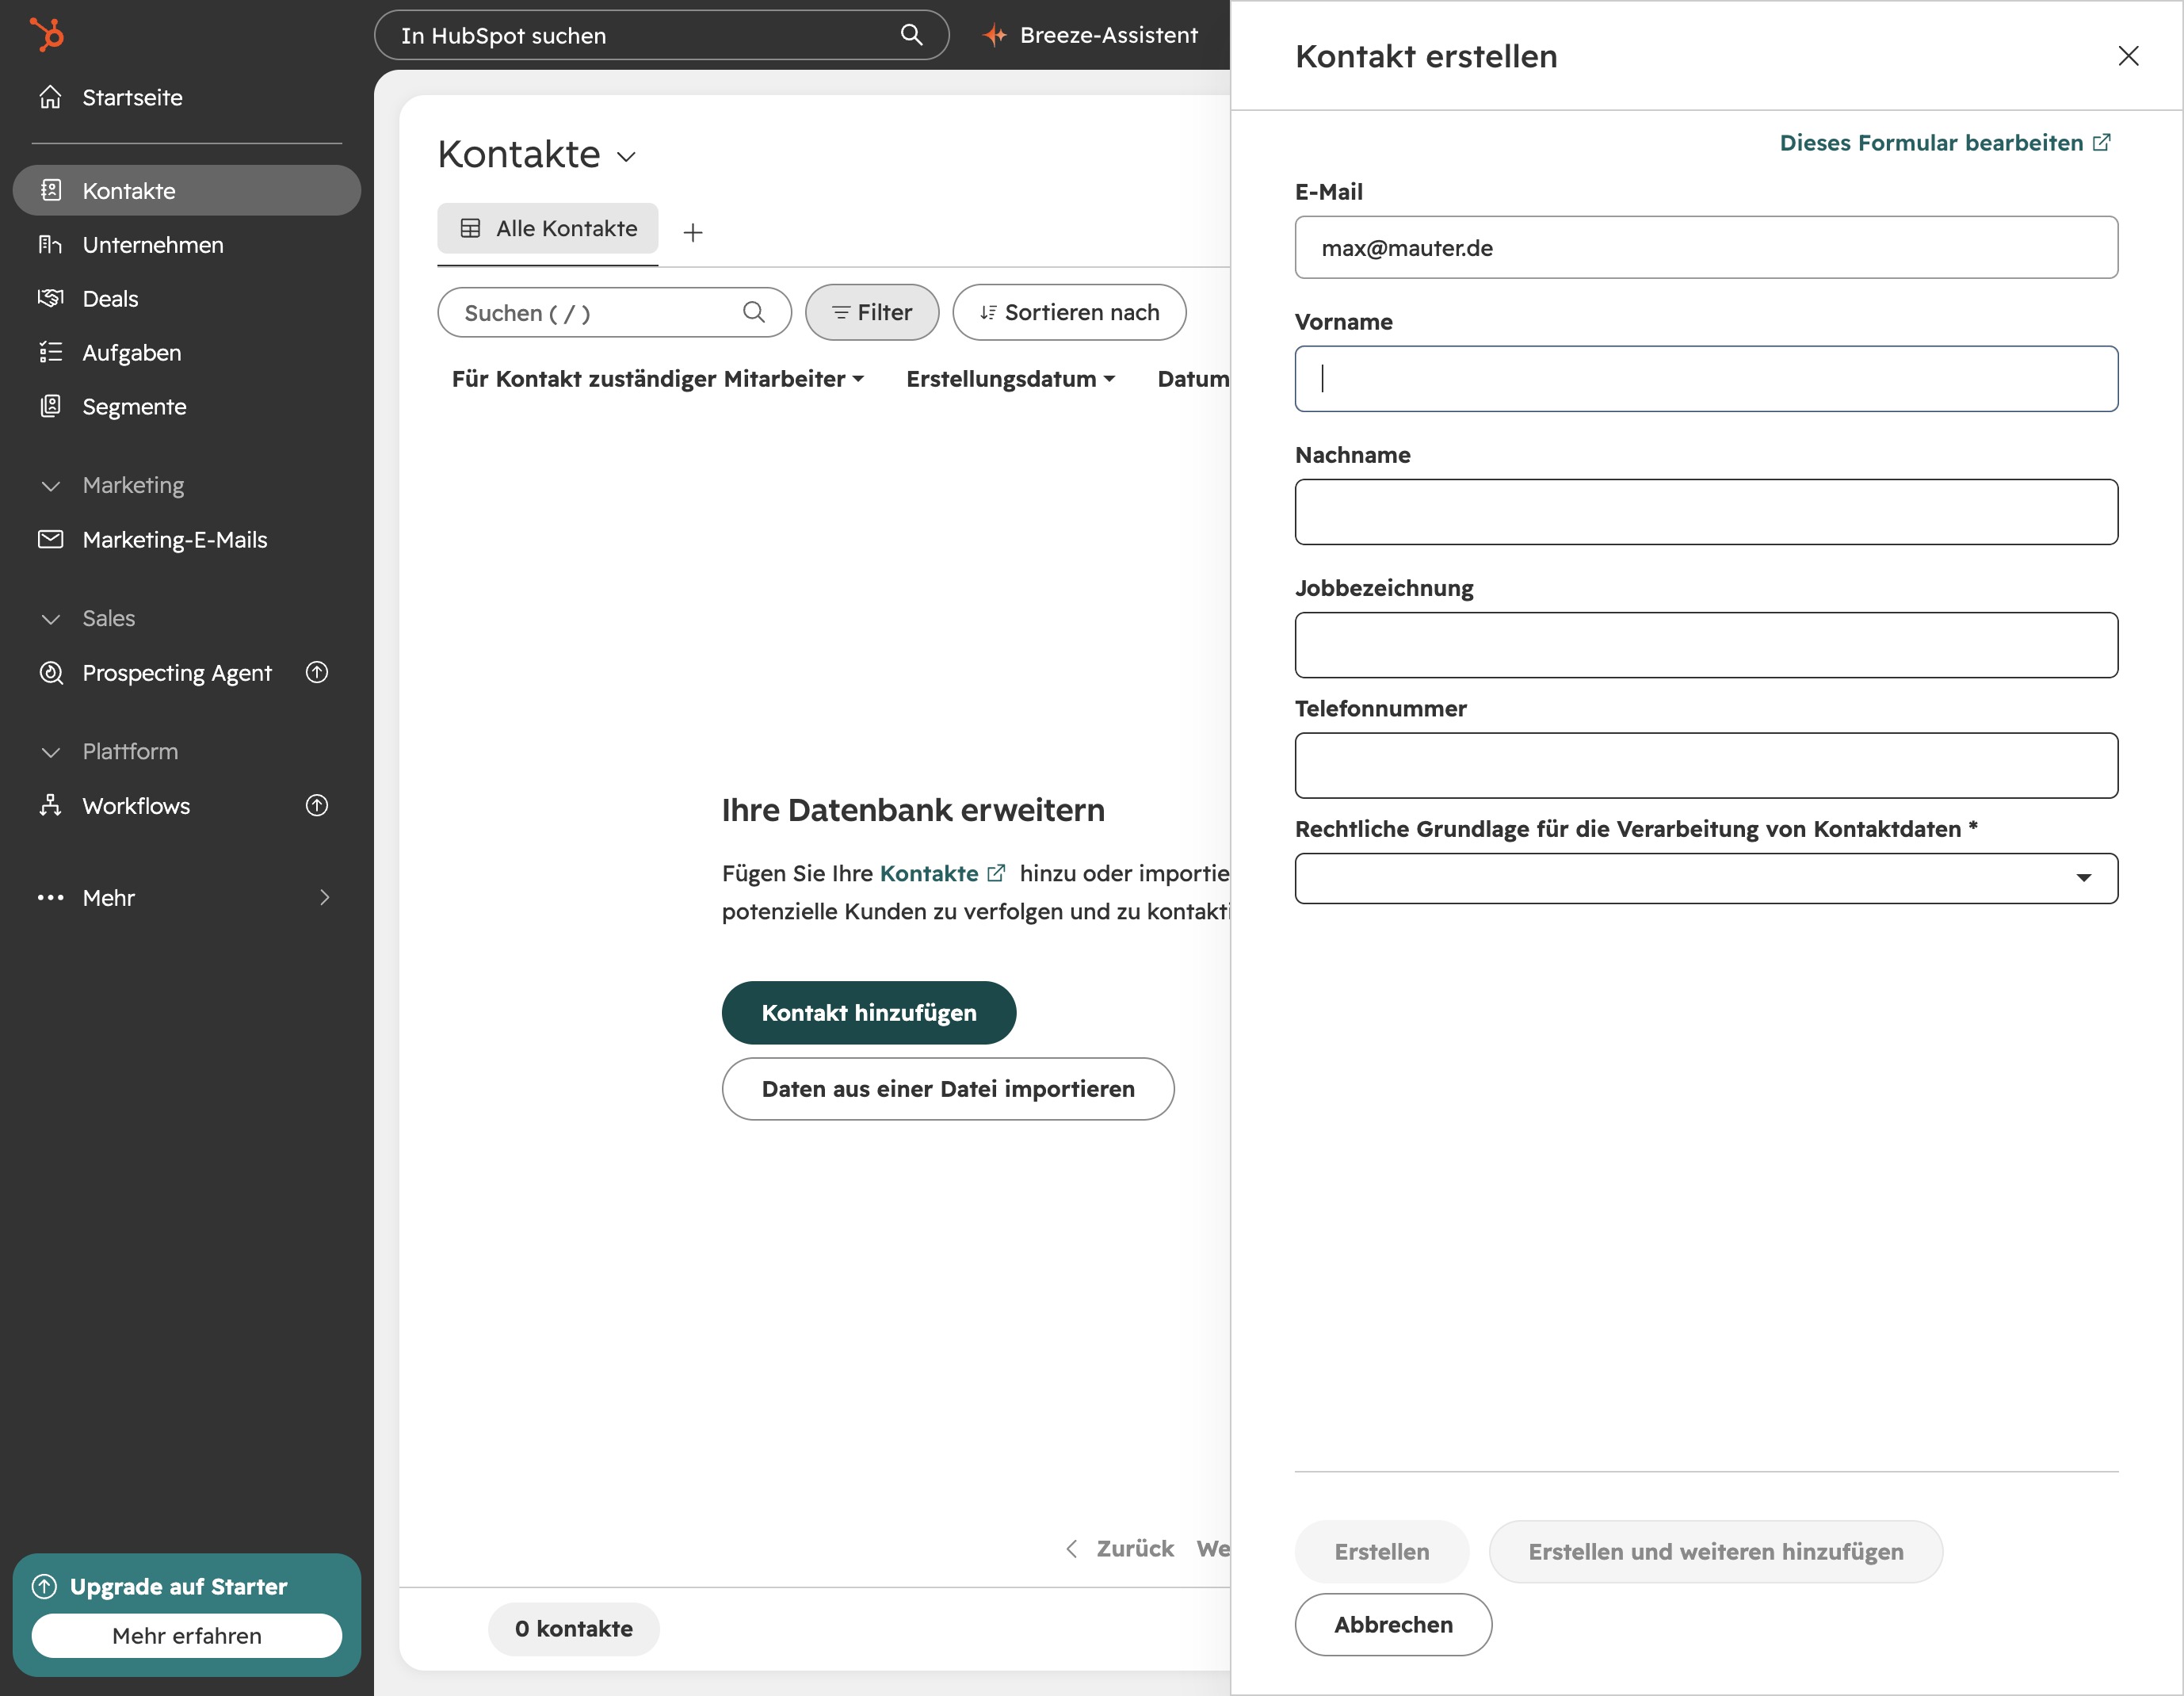Open Erstellungsdatum filter dropdown

[1010, 379]
